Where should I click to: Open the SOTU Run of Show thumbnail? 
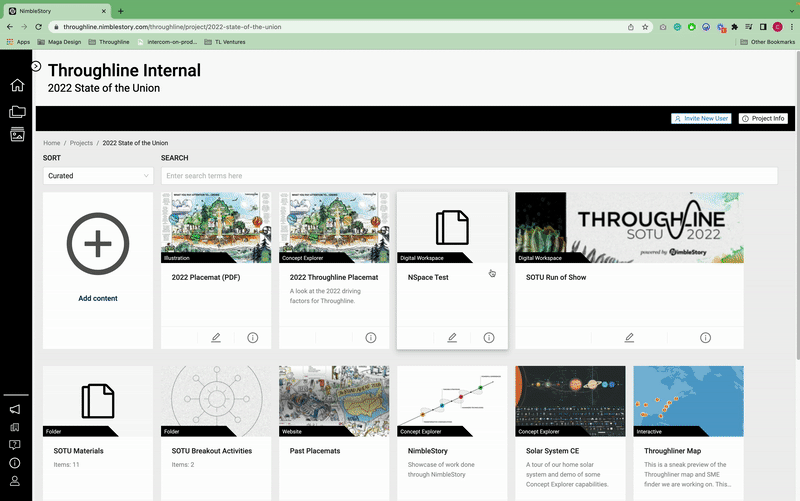coord(629,227)
